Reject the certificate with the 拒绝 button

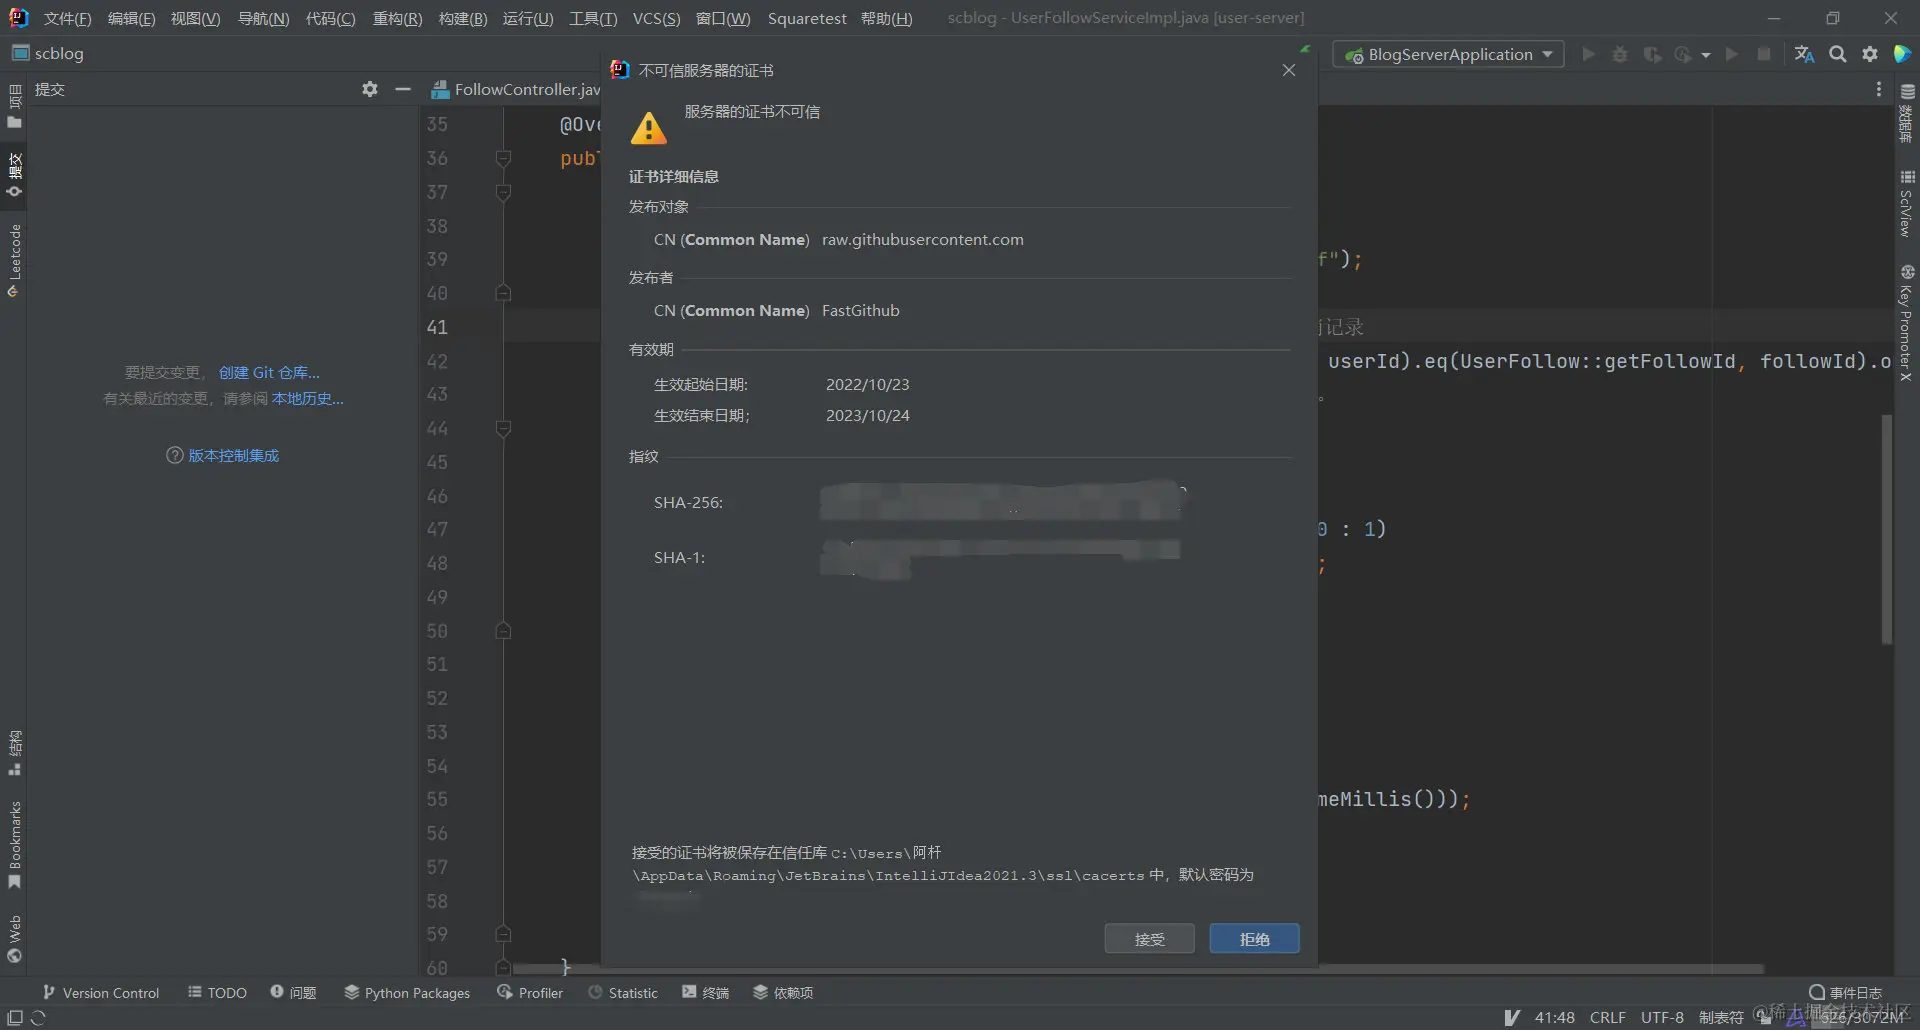coord(1254,939)
